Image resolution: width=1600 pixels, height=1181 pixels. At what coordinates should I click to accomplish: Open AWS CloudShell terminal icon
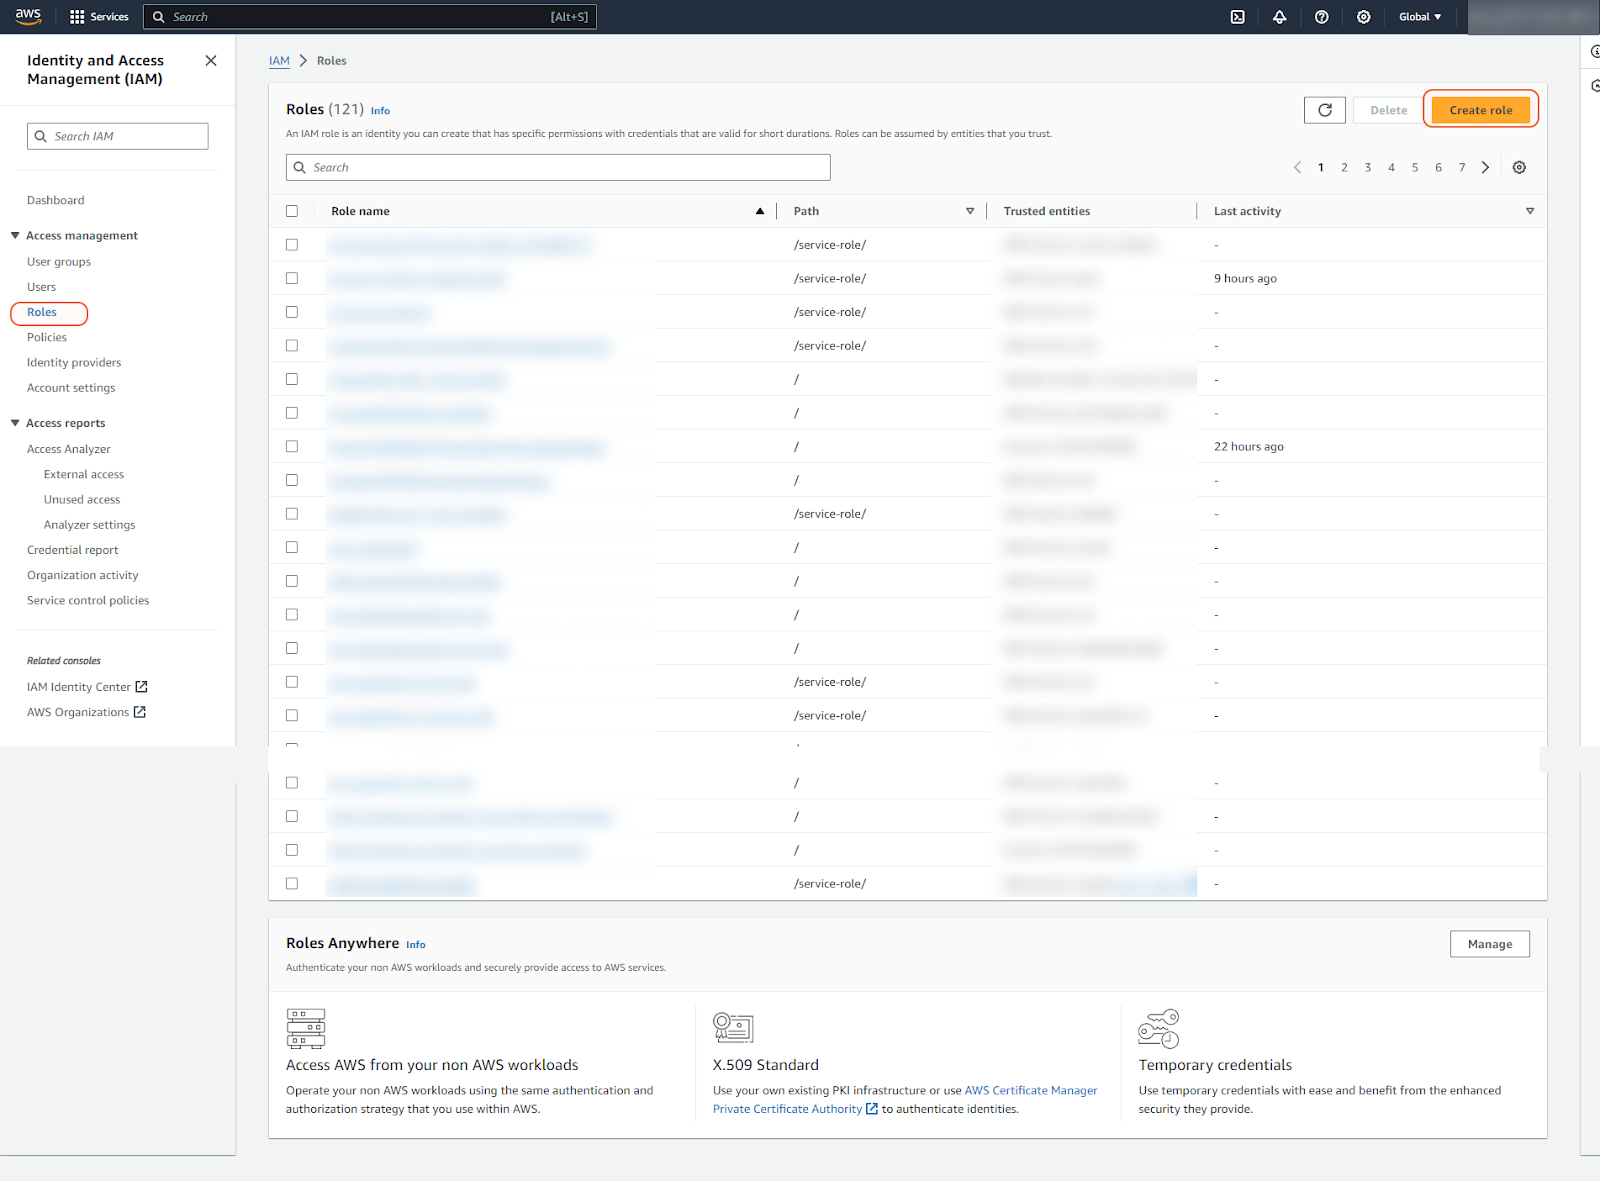tap(1237, 17)
